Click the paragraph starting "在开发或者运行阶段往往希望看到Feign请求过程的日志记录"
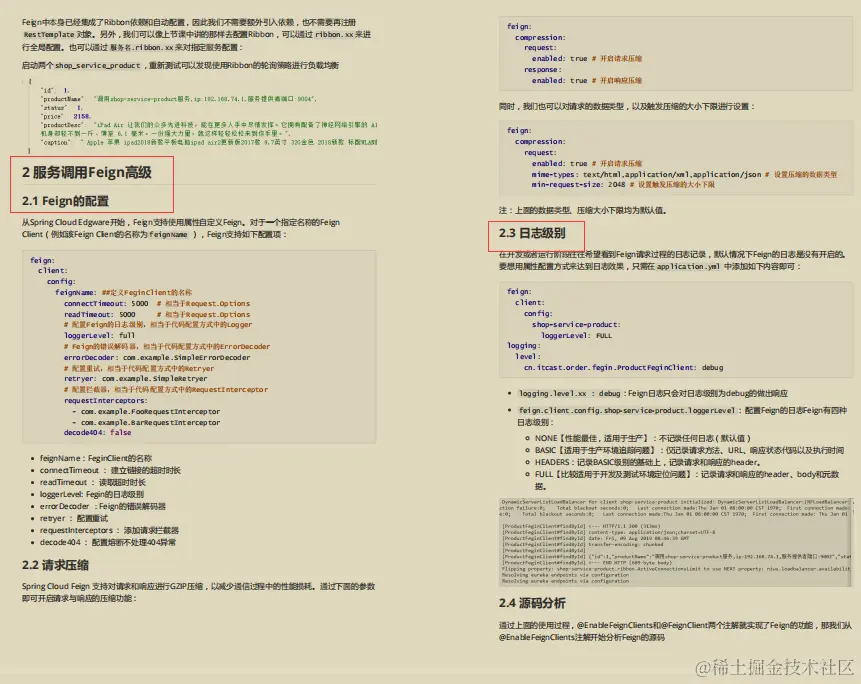Screen dimensions: 861x684 click(x=672, y=260)
